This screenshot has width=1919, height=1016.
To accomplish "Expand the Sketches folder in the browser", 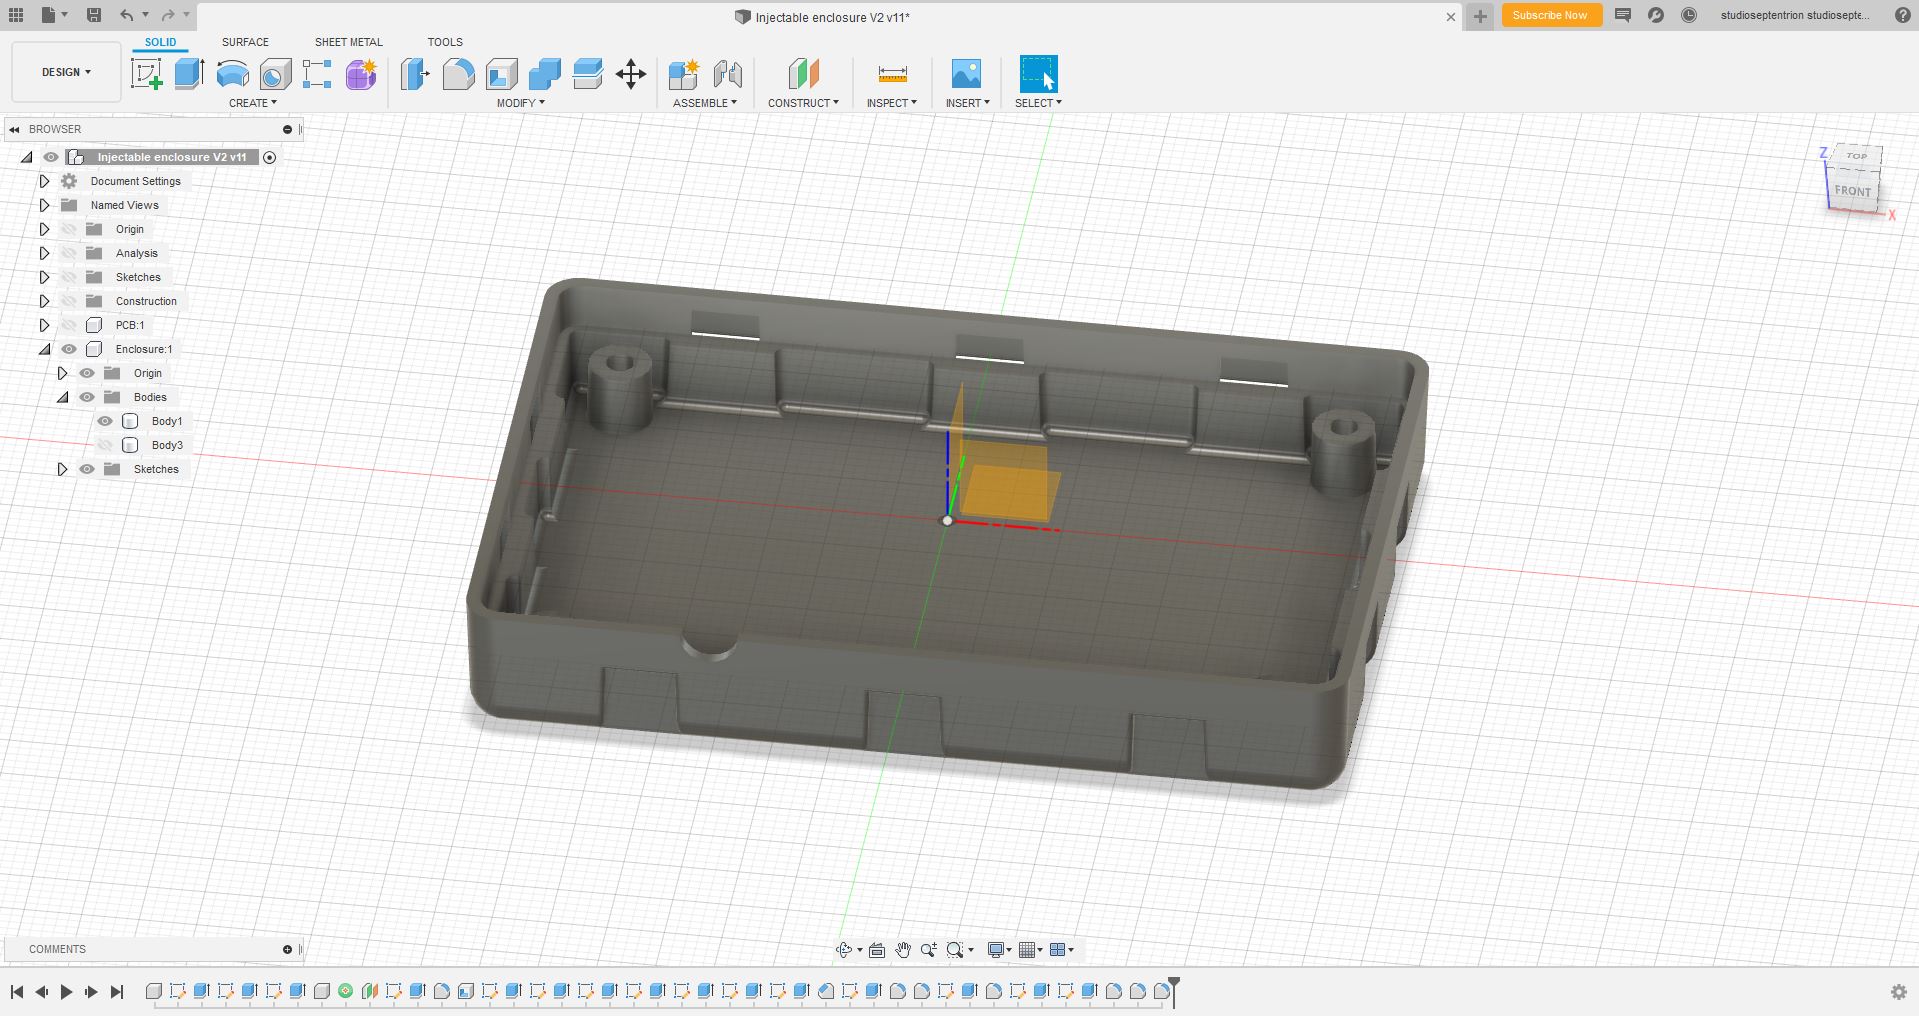I will pos(44,277).
